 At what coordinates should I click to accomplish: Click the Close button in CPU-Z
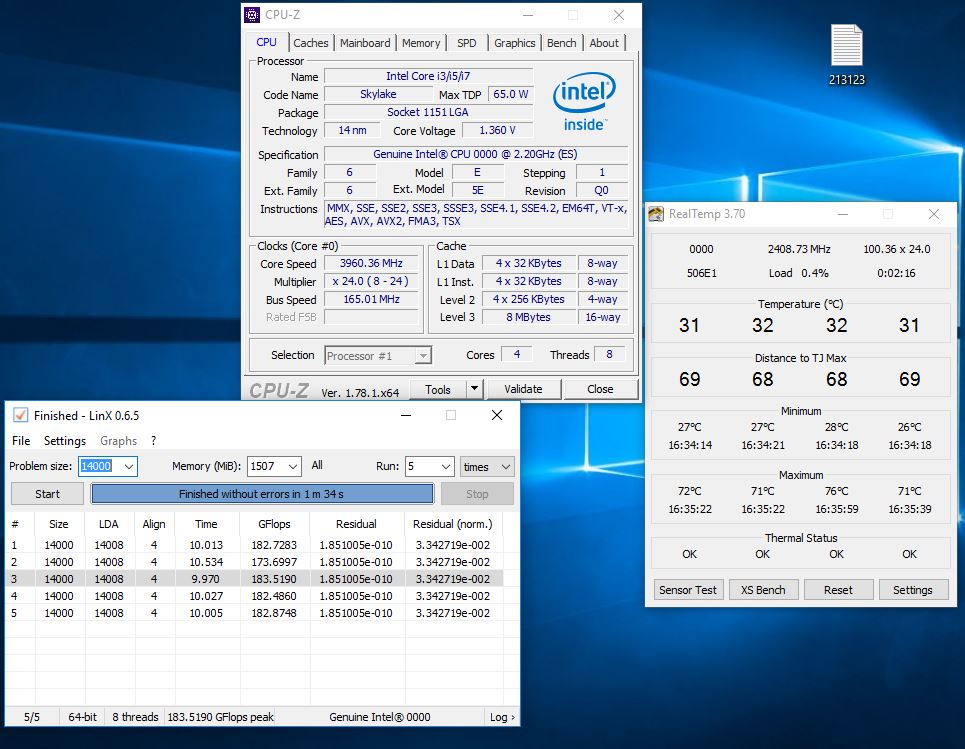click(x=600, y=390)
